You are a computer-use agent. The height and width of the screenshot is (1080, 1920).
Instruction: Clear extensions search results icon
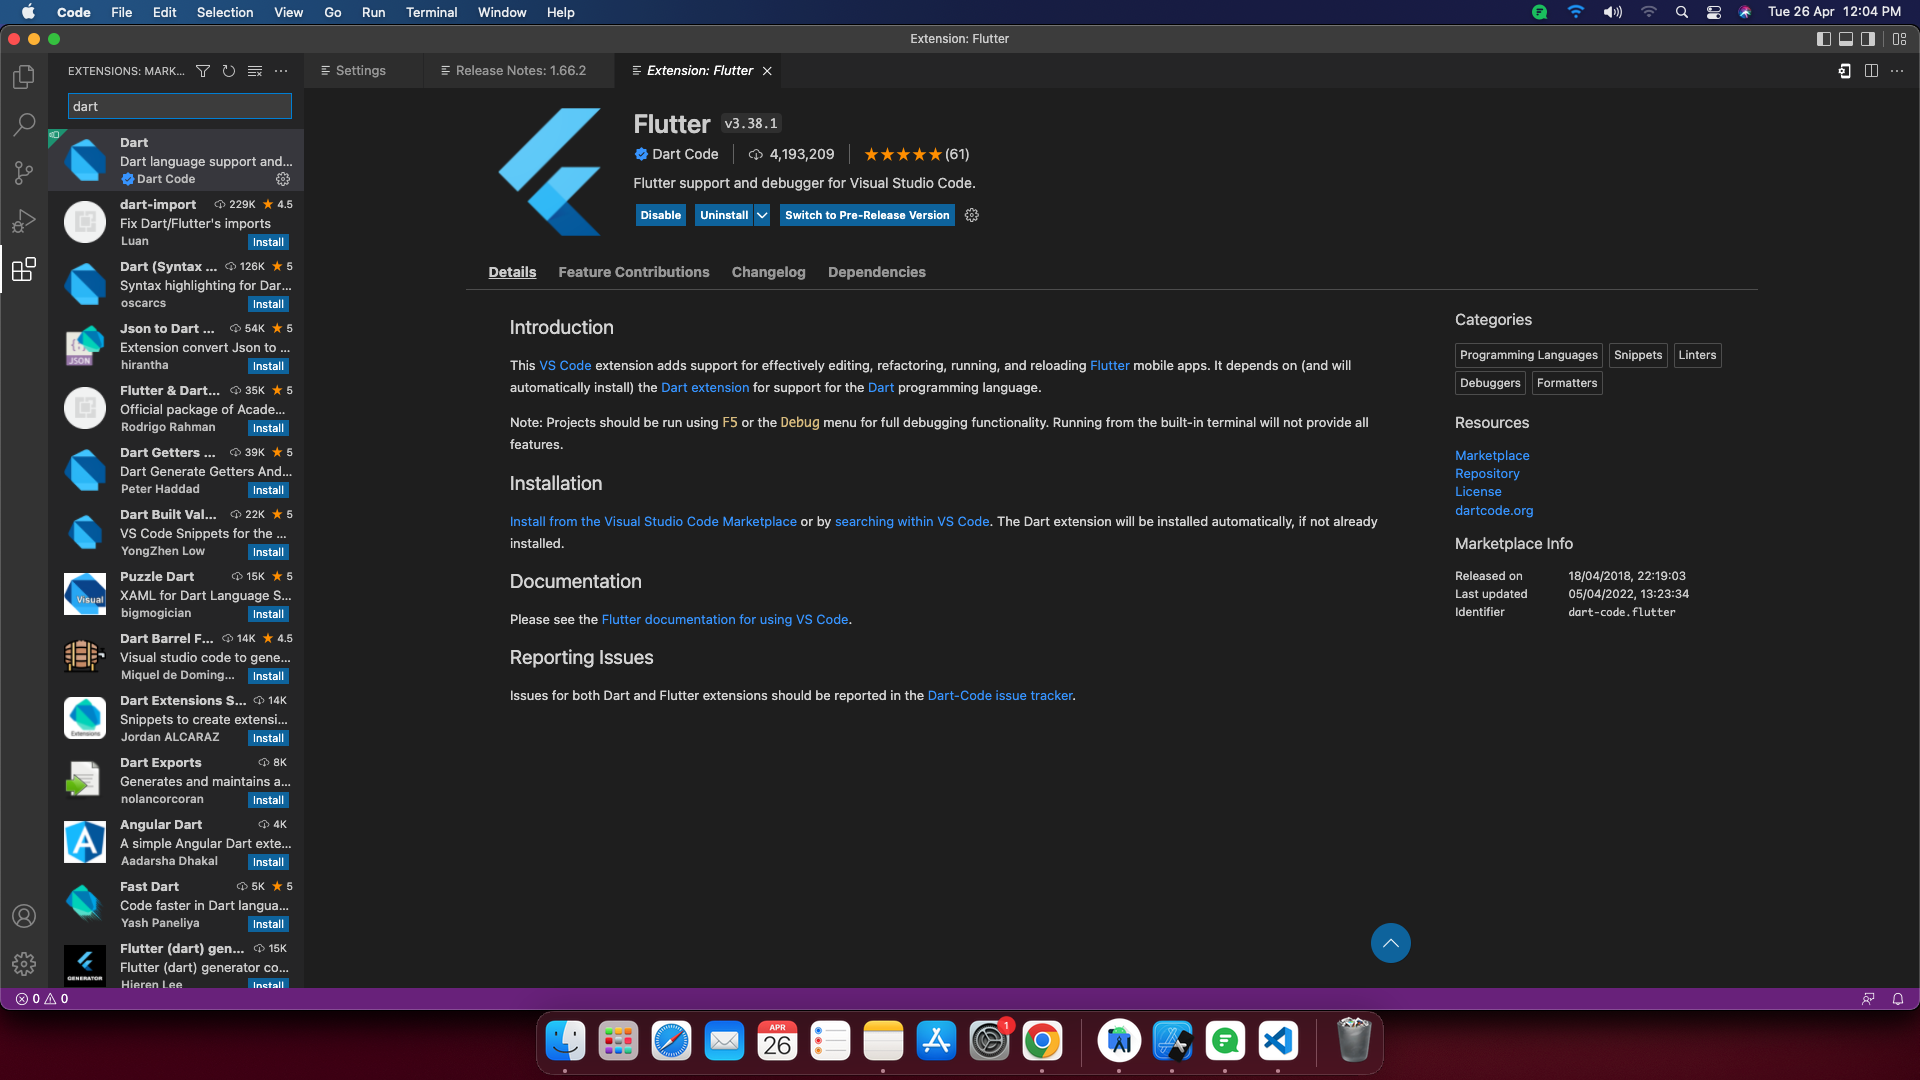[255, 71]
